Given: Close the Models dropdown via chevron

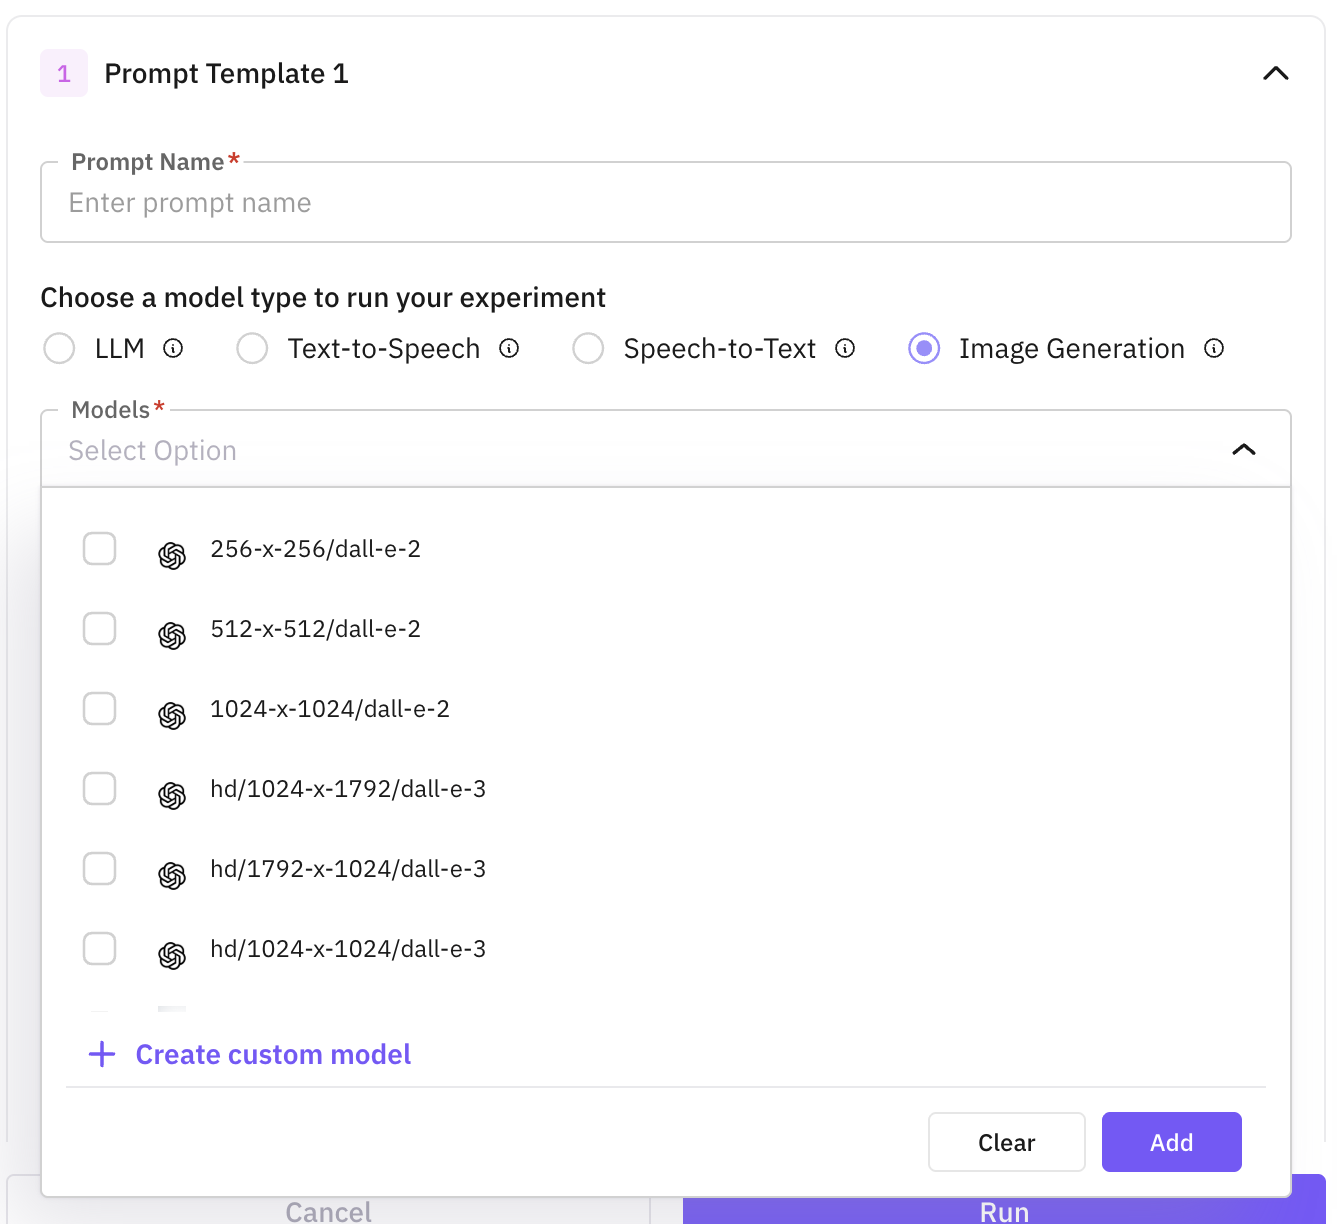Looking at the screenshot, I should tap(1243, 449).
